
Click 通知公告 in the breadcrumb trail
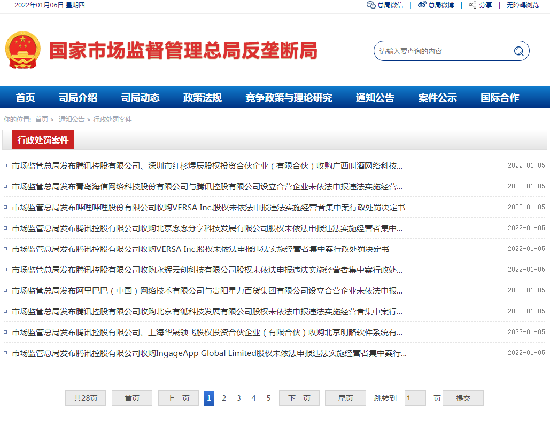[x=71, y=119]
